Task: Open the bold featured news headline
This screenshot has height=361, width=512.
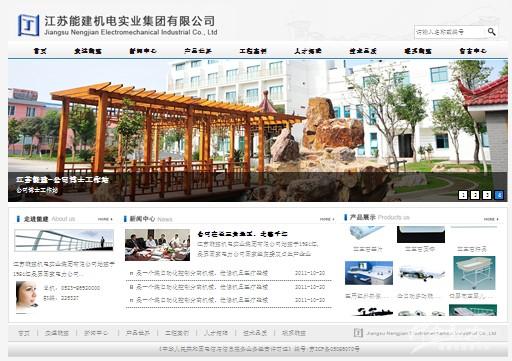Action: pyautogui.click(x=242, y=234)
